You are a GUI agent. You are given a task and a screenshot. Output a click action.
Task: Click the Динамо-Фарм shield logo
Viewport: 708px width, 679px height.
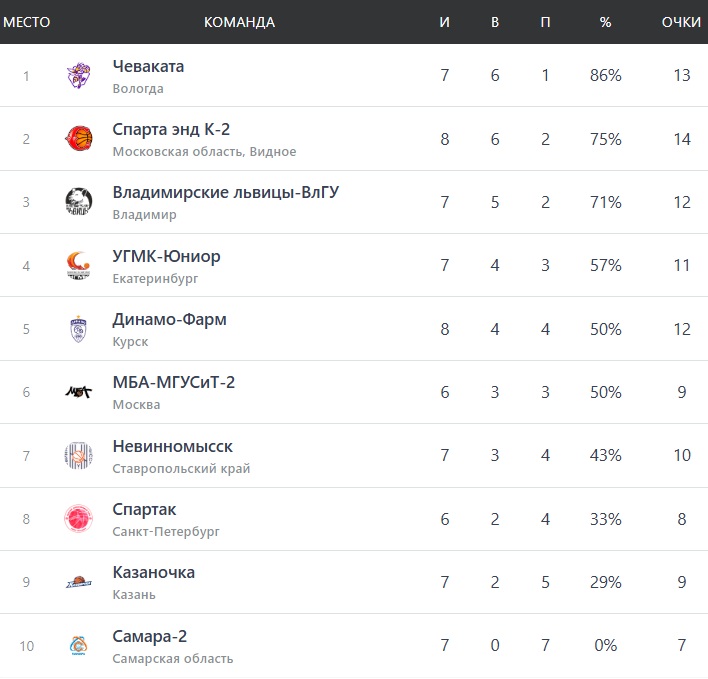click(x=79, y=329)
